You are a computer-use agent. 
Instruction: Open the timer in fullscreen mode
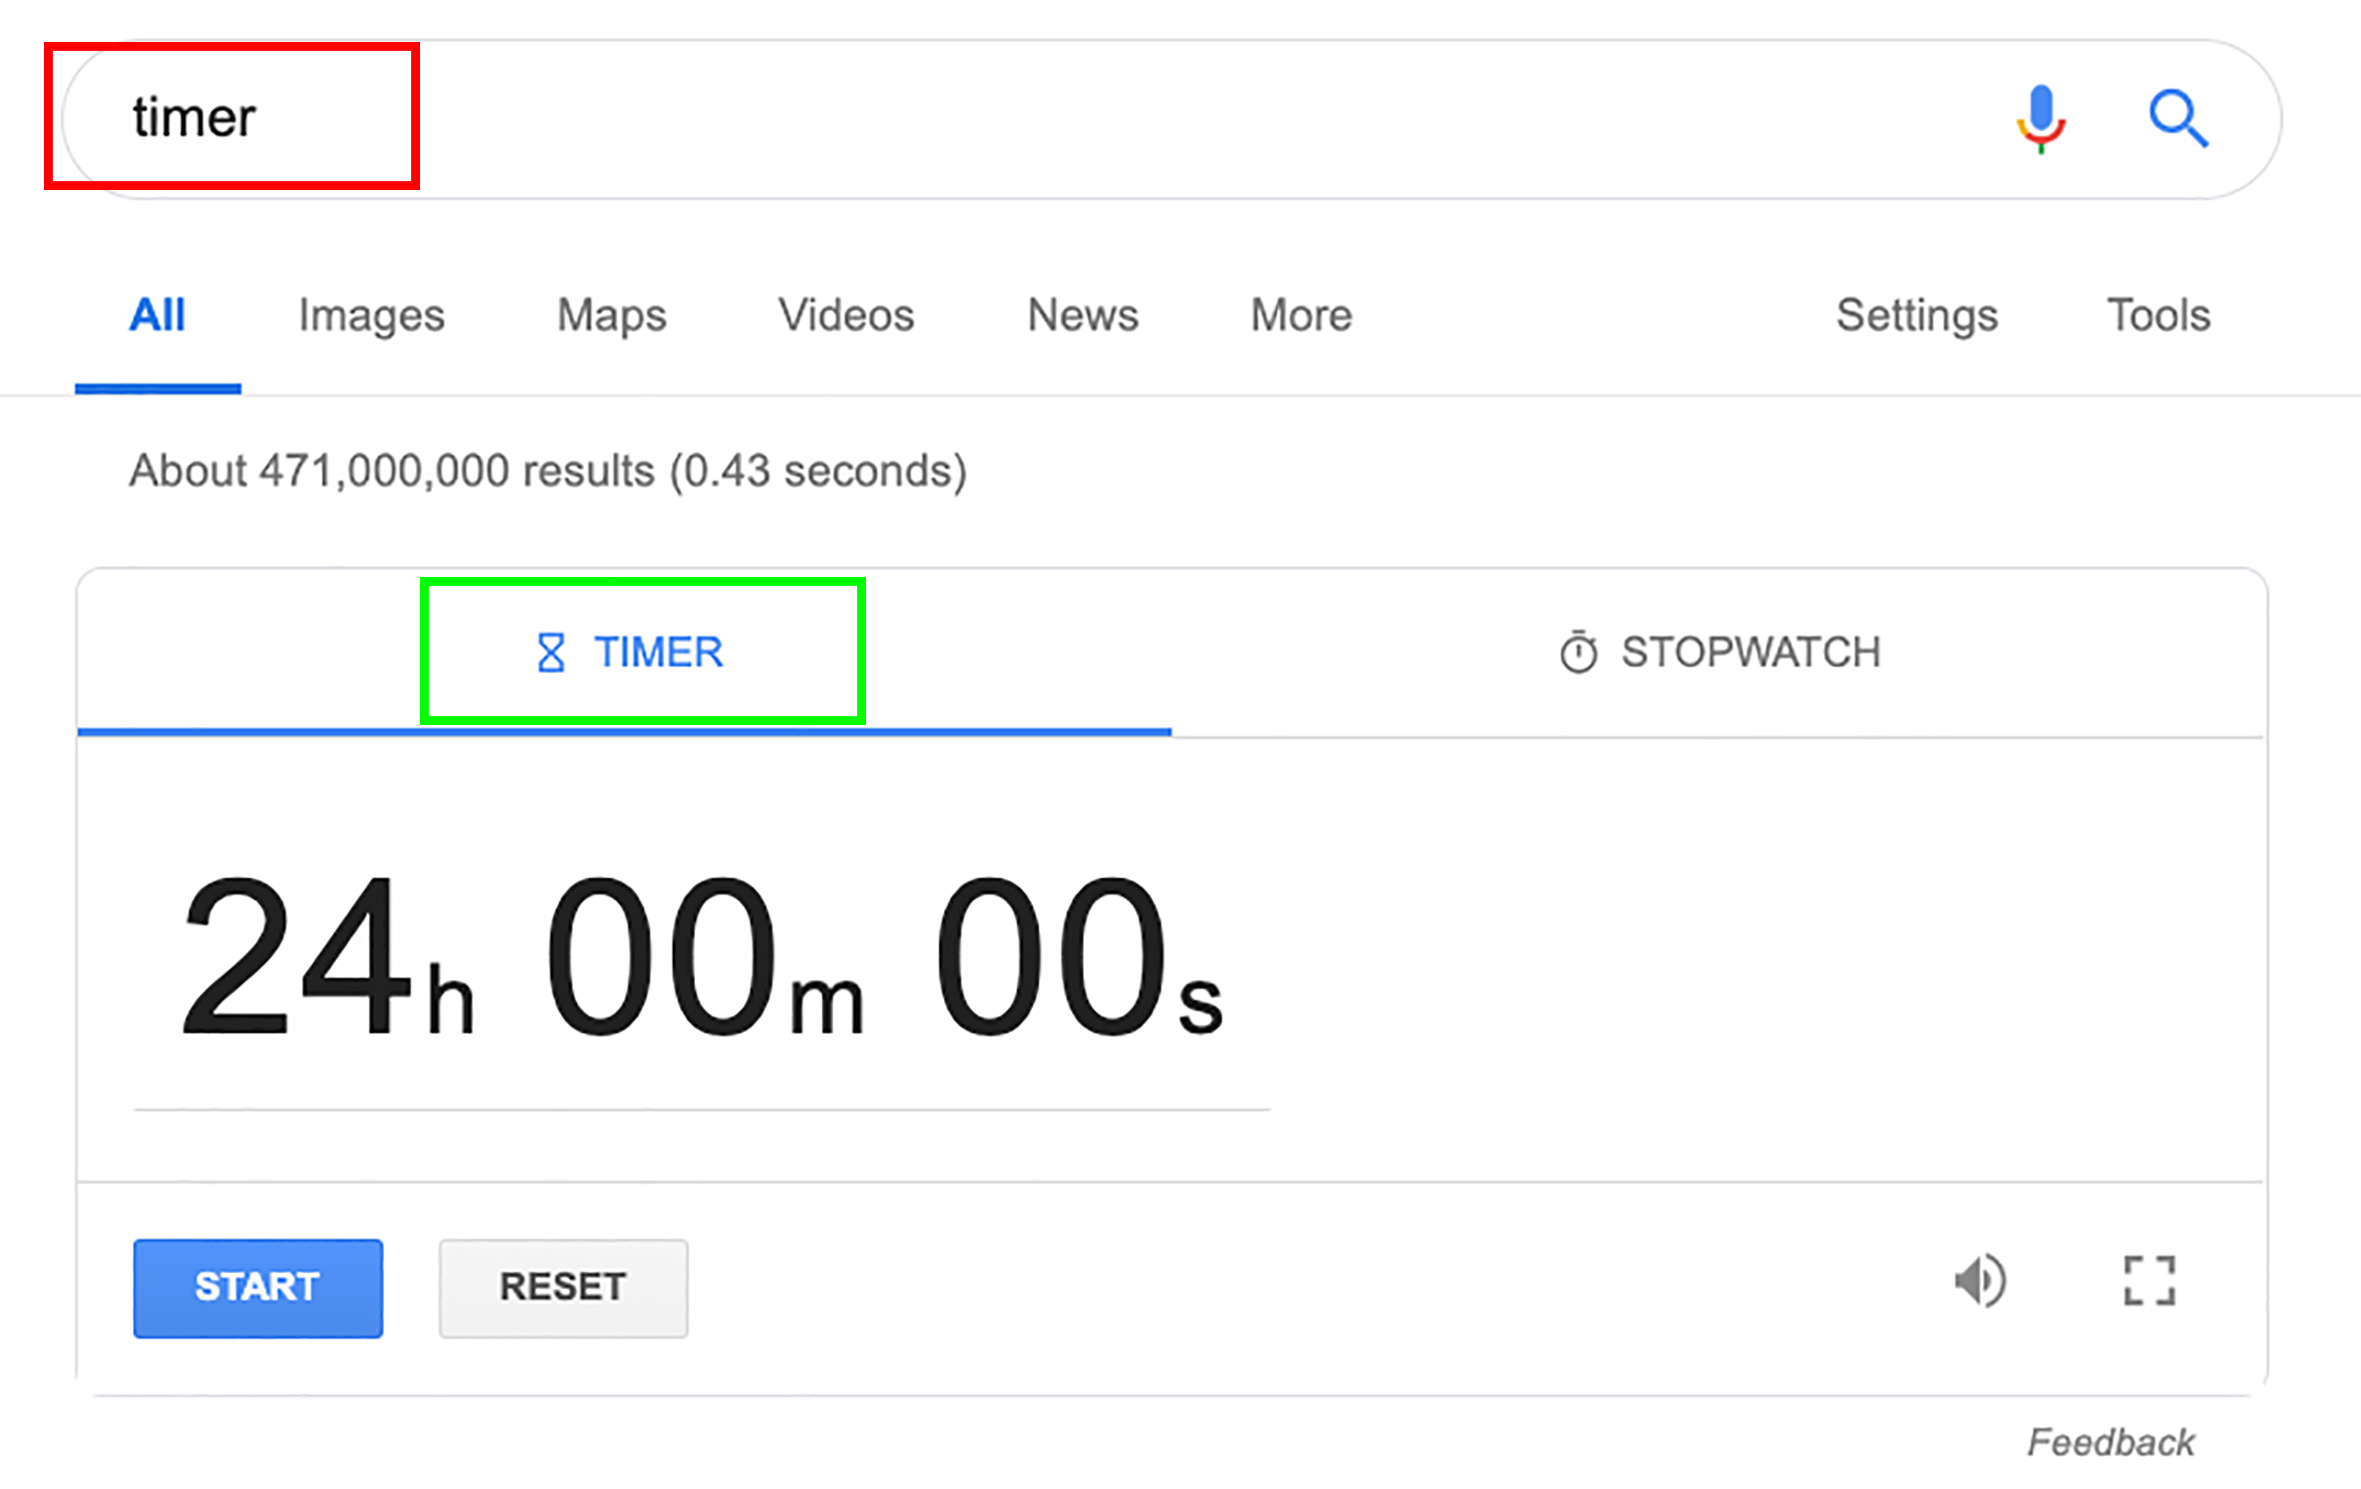tap(2149, 1280)
